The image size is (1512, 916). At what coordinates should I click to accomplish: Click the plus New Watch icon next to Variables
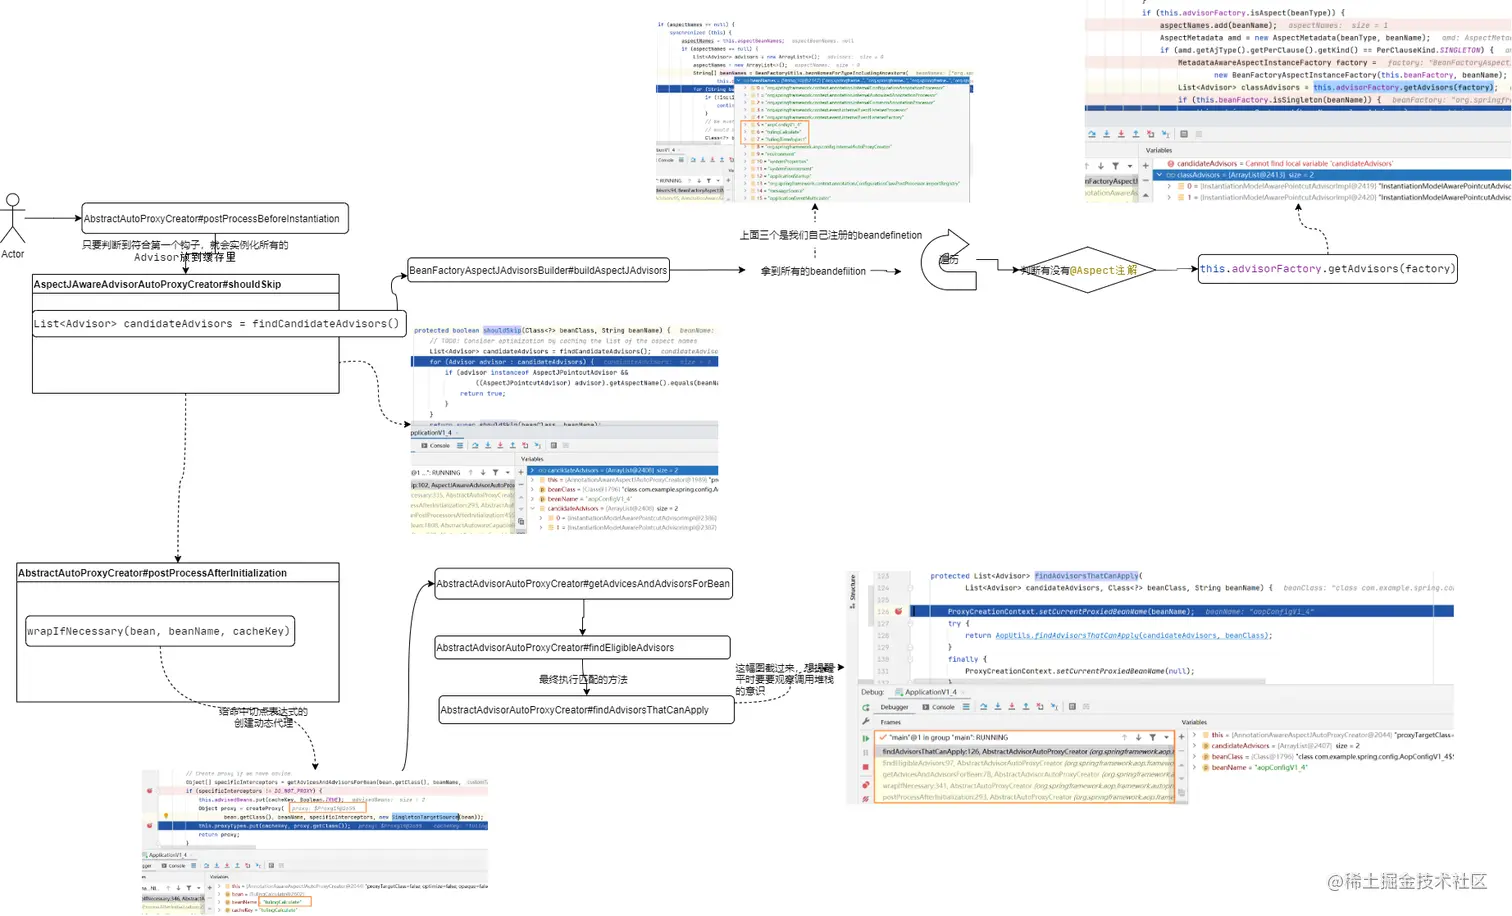point(1181,737)
